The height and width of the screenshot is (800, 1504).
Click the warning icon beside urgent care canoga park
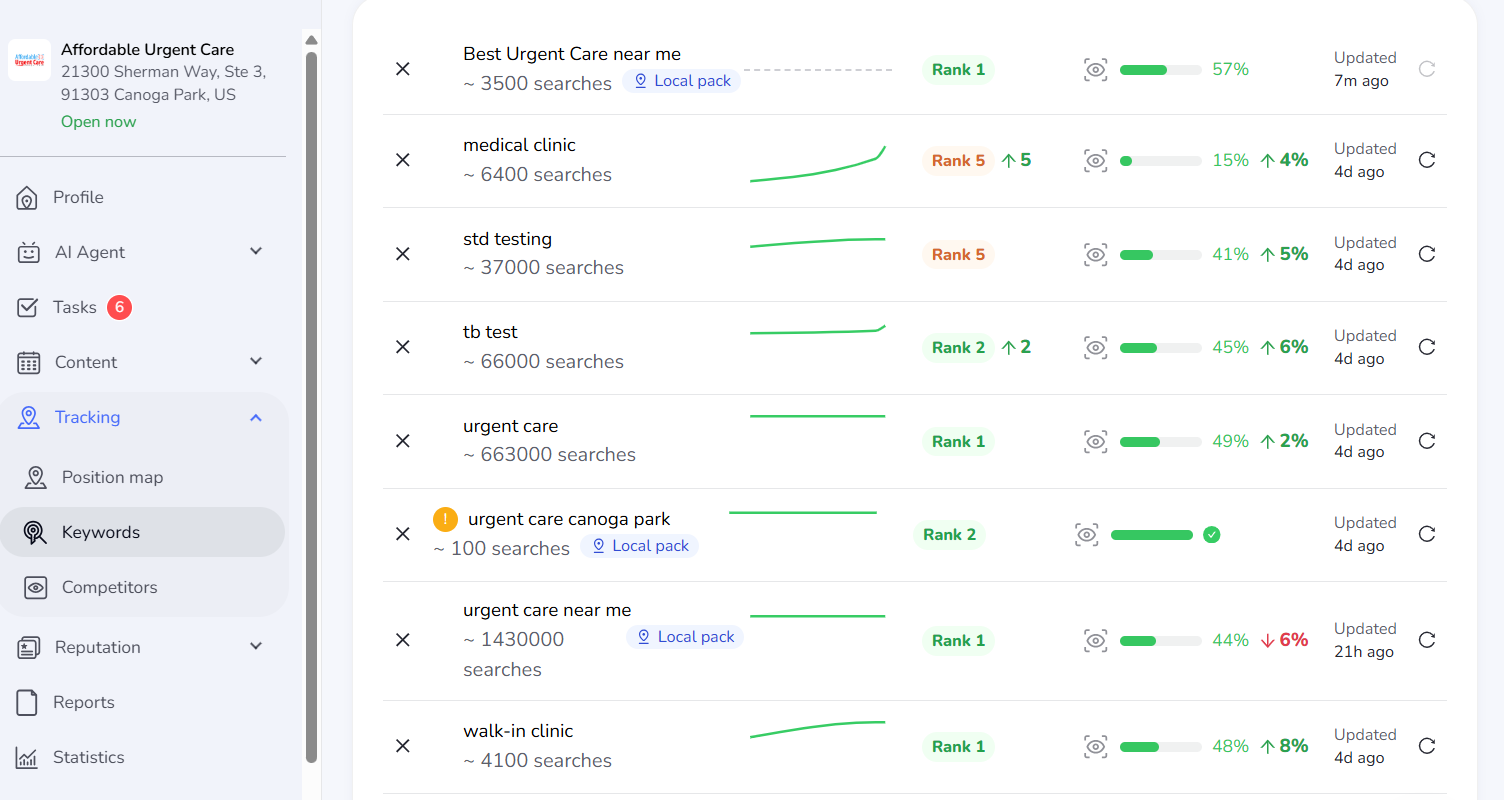click(445, 519)
